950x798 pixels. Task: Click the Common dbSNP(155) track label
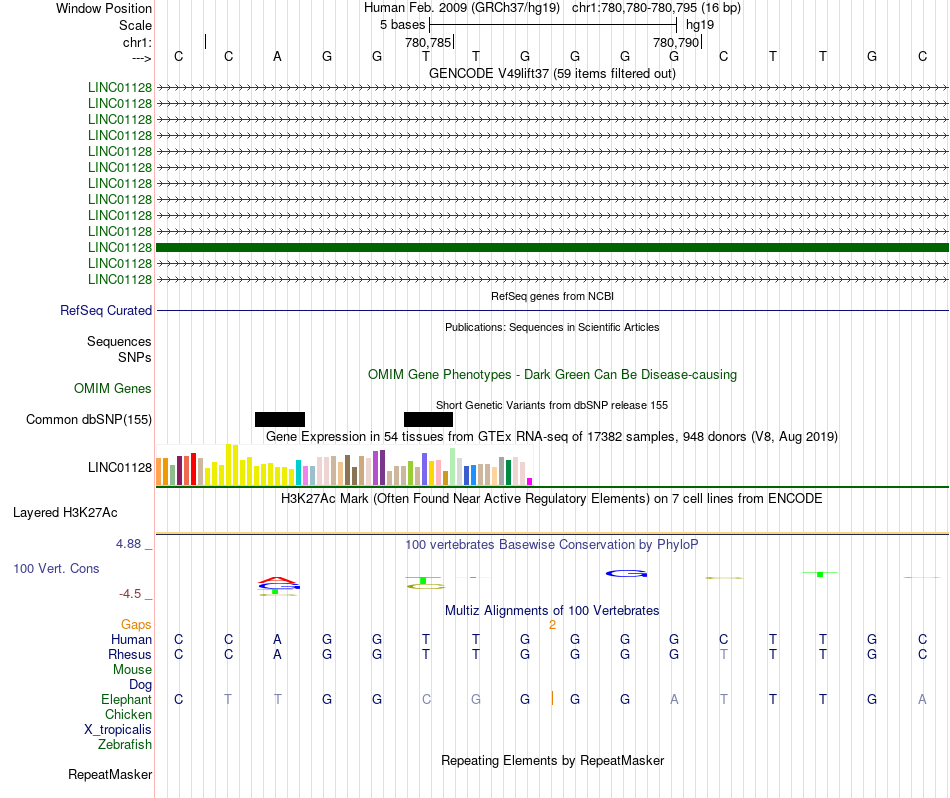pyautogui.click(x=88, y=419)
